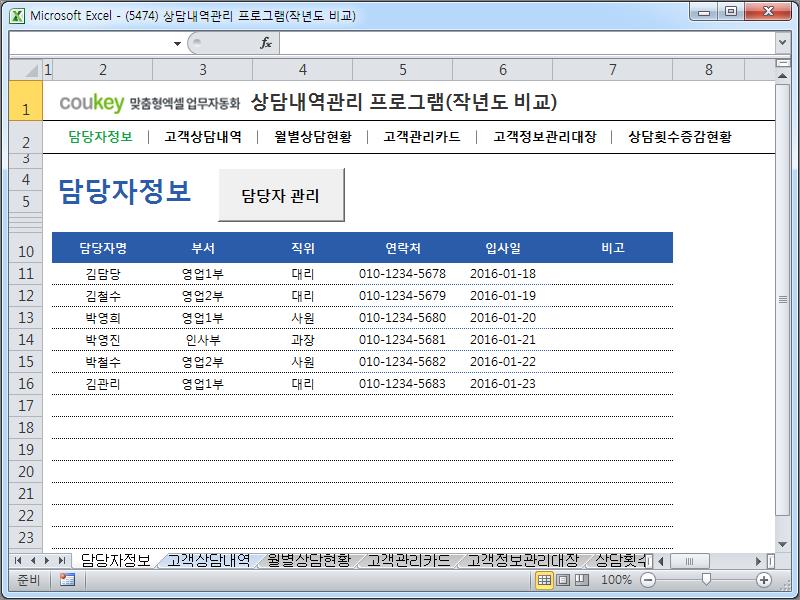Click the 입사일 table header
800x600 pixels.
tap(503, 248)
